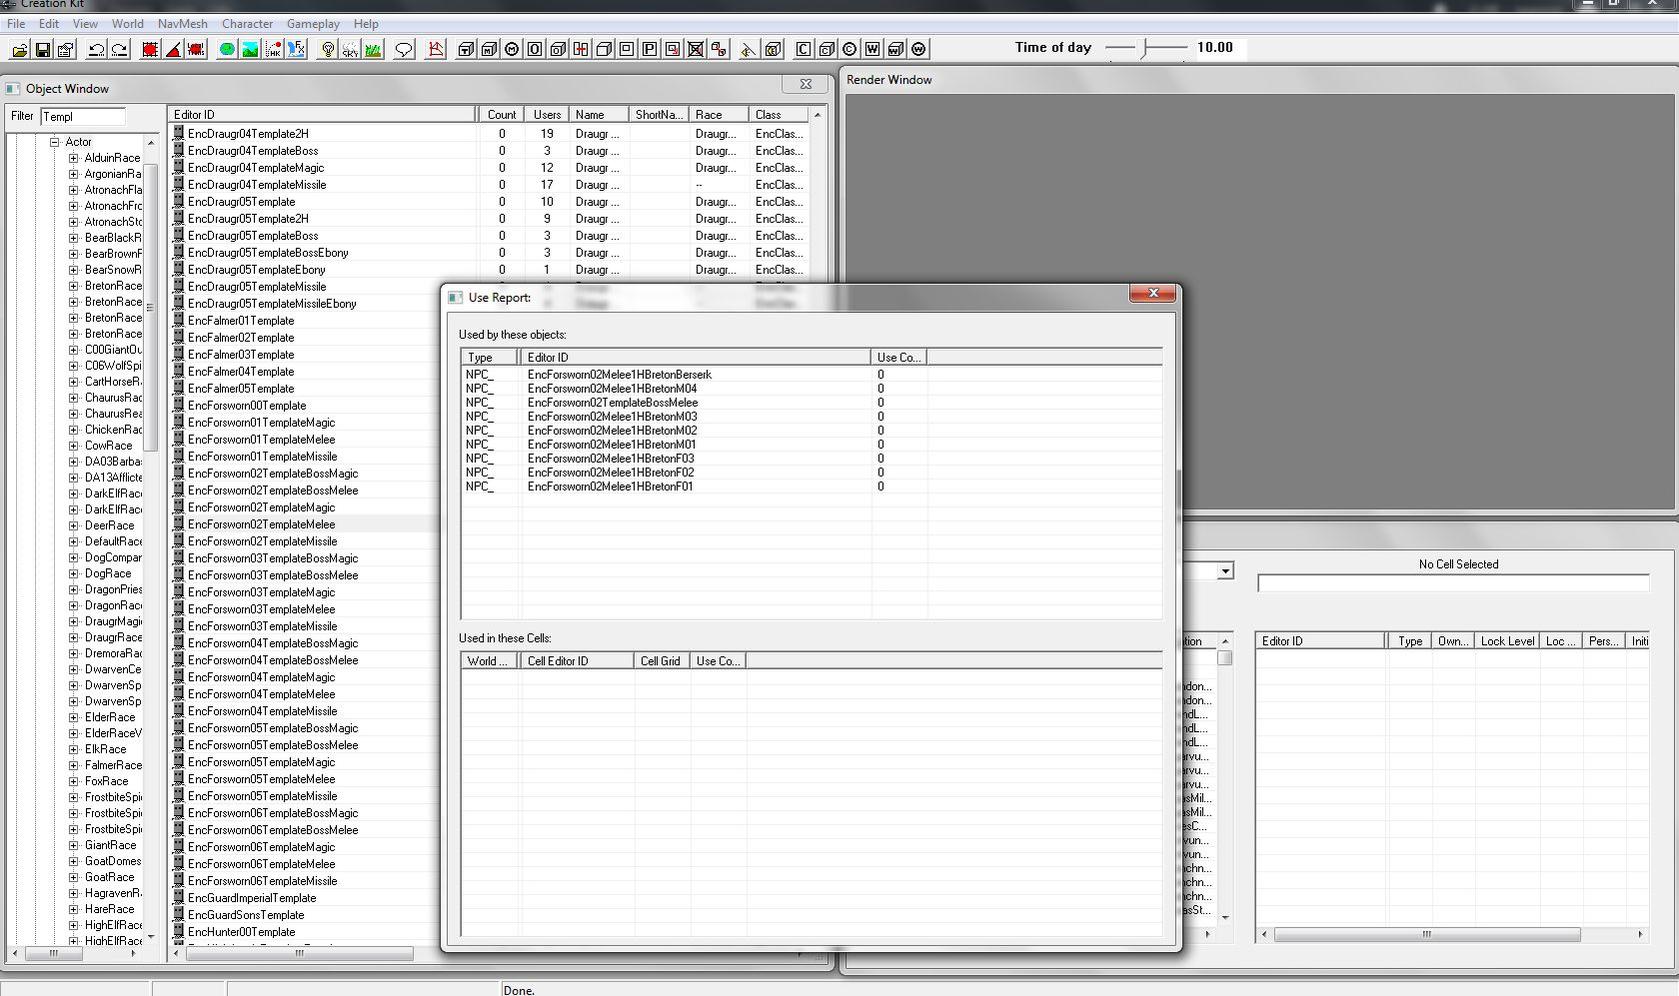Toggle the Sky toolbar icon
The width and height of the screenshot is (1679, 996).
(x=350, y=49)
